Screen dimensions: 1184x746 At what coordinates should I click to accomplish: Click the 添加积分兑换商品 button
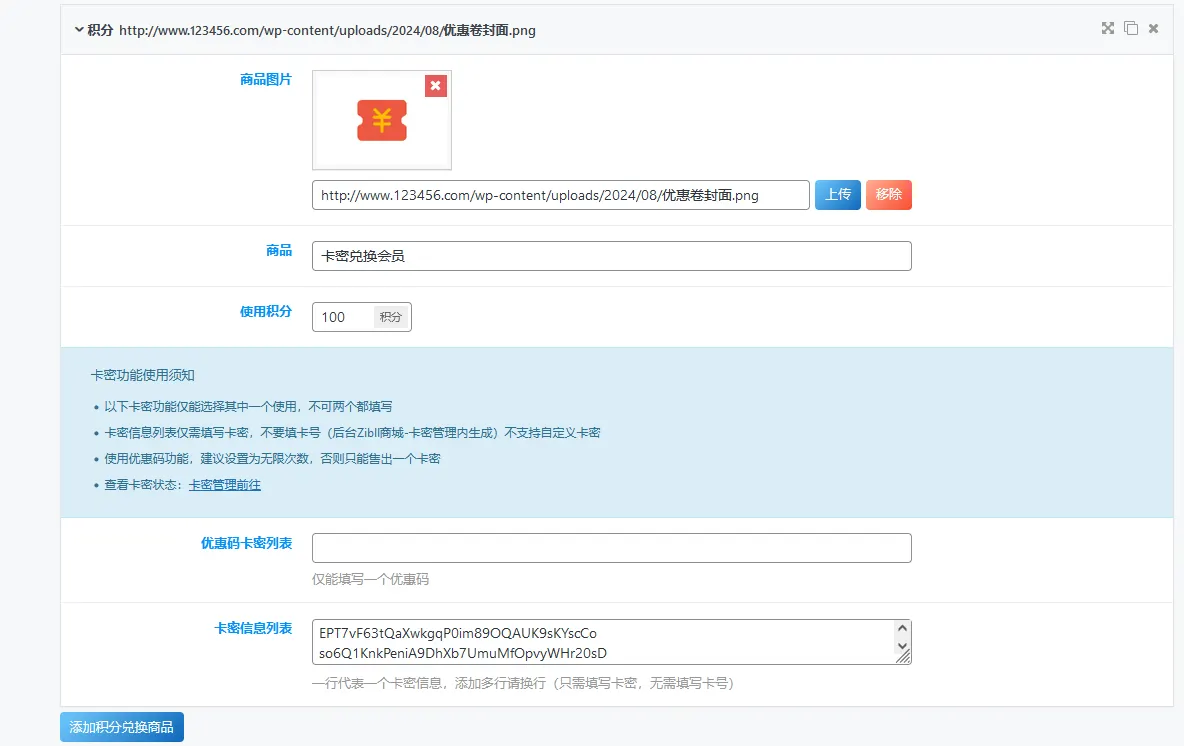pos(122,727)
